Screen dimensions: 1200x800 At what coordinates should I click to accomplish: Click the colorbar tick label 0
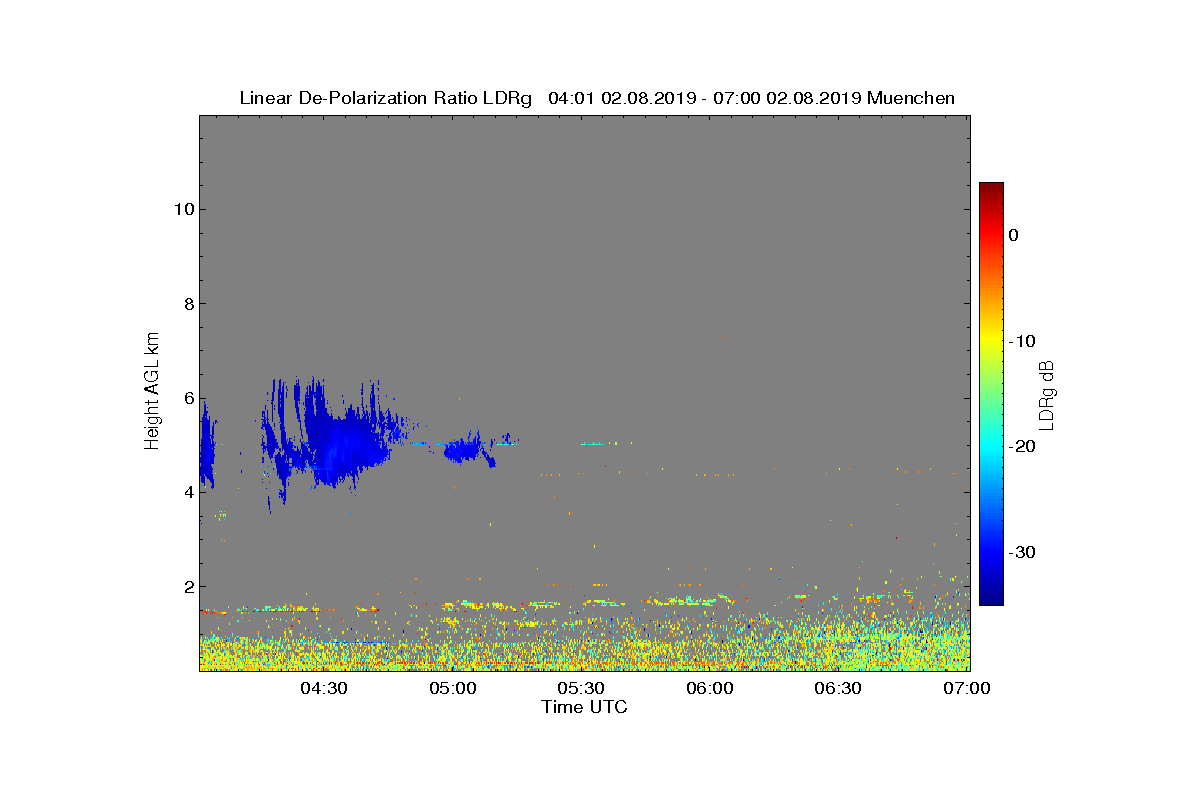pyautogui.click(x=1014, y=235)
